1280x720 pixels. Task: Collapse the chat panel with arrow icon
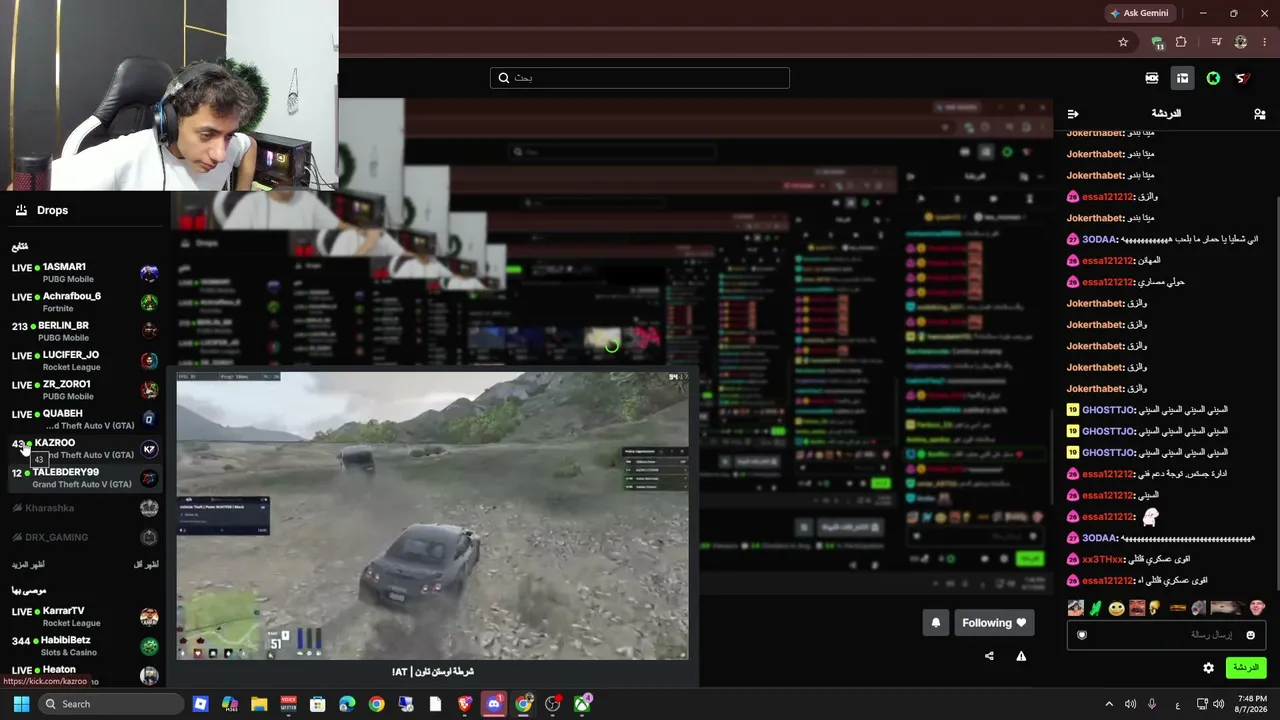pos(1073,114)
